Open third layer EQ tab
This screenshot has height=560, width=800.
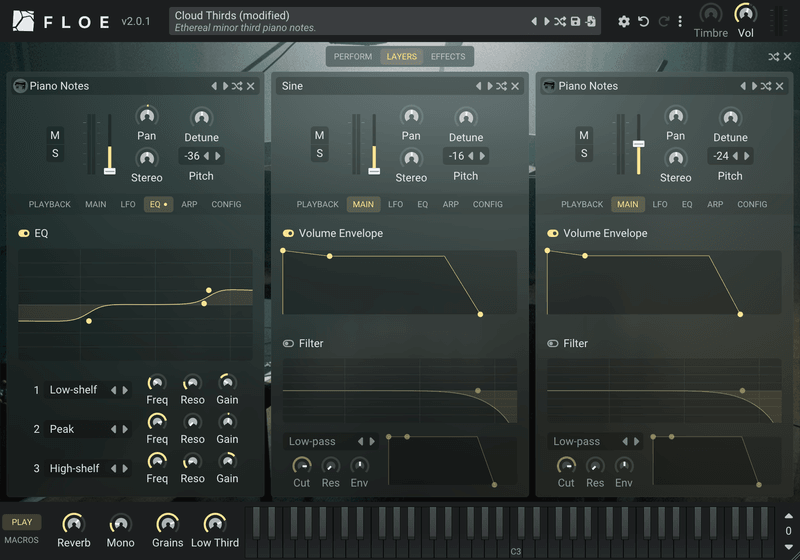point(687,205)
